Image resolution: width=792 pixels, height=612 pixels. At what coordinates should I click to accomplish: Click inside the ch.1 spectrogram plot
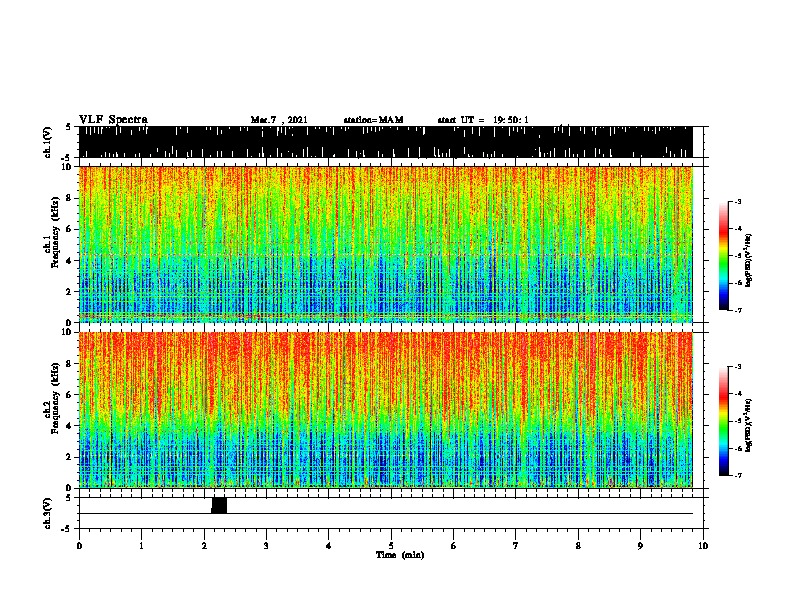tap(386, 244)
